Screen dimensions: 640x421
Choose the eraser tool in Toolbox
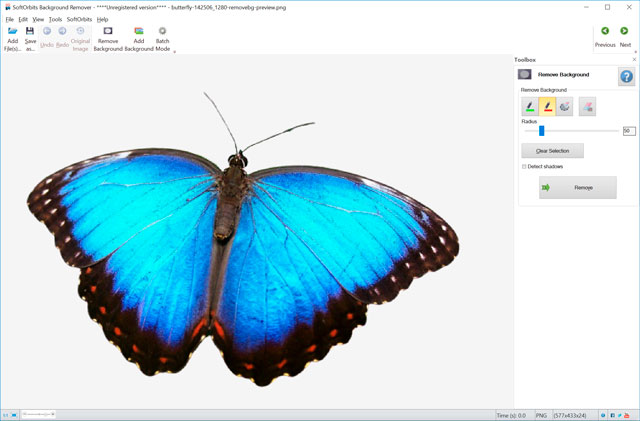click(587, 107)
